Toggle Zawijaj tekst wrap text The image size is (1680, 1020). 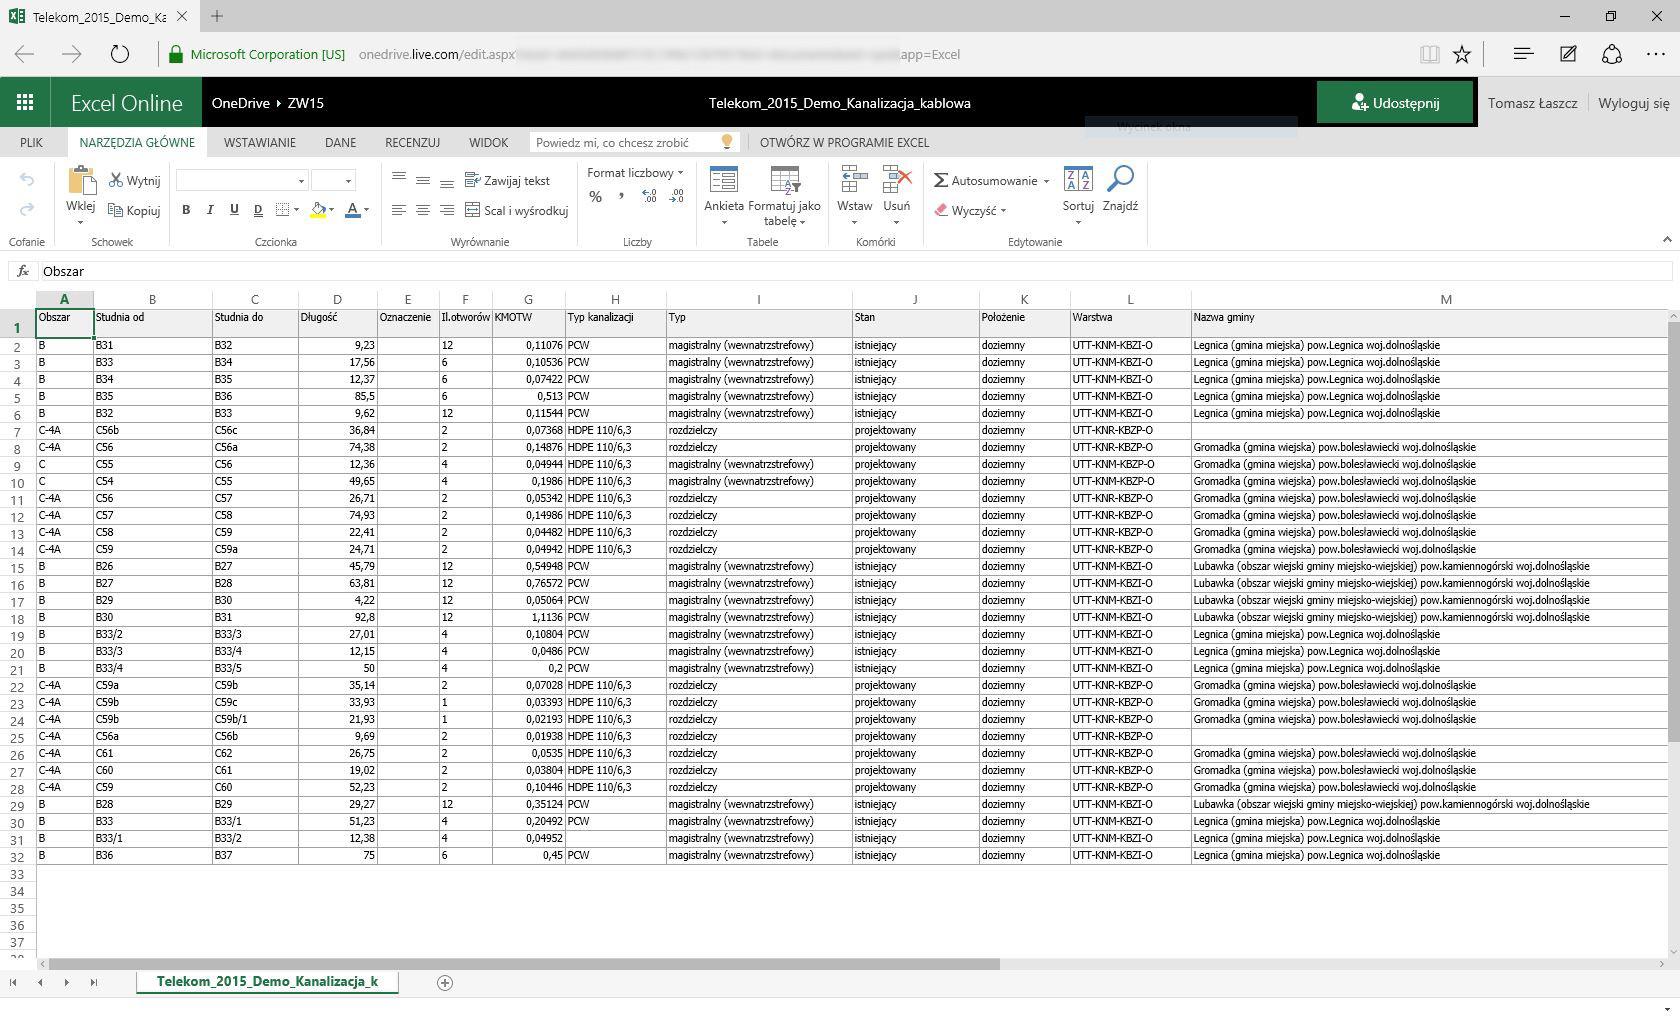click(508, 181)
